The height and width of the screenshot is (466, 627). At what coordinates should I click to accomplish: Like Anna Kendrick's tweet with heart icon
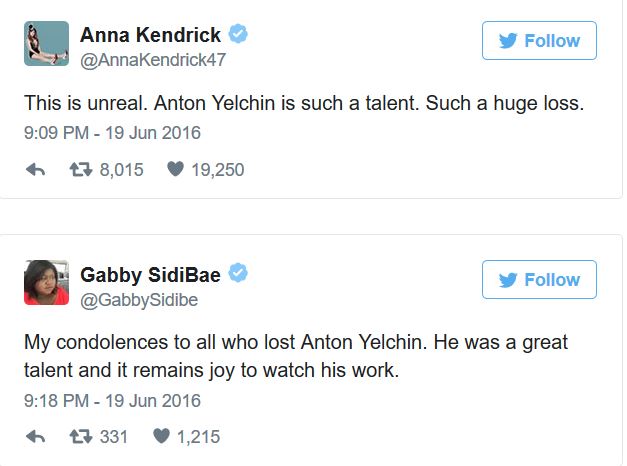pyautogui.click(x=175, y=169)
